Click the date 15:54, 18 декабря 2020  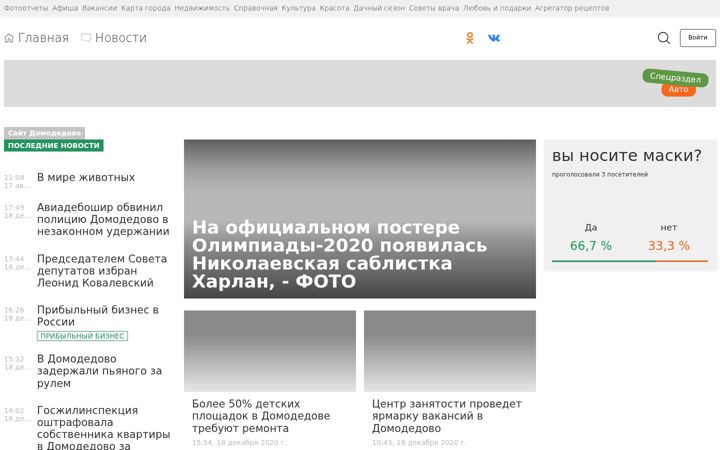[239, 443]
